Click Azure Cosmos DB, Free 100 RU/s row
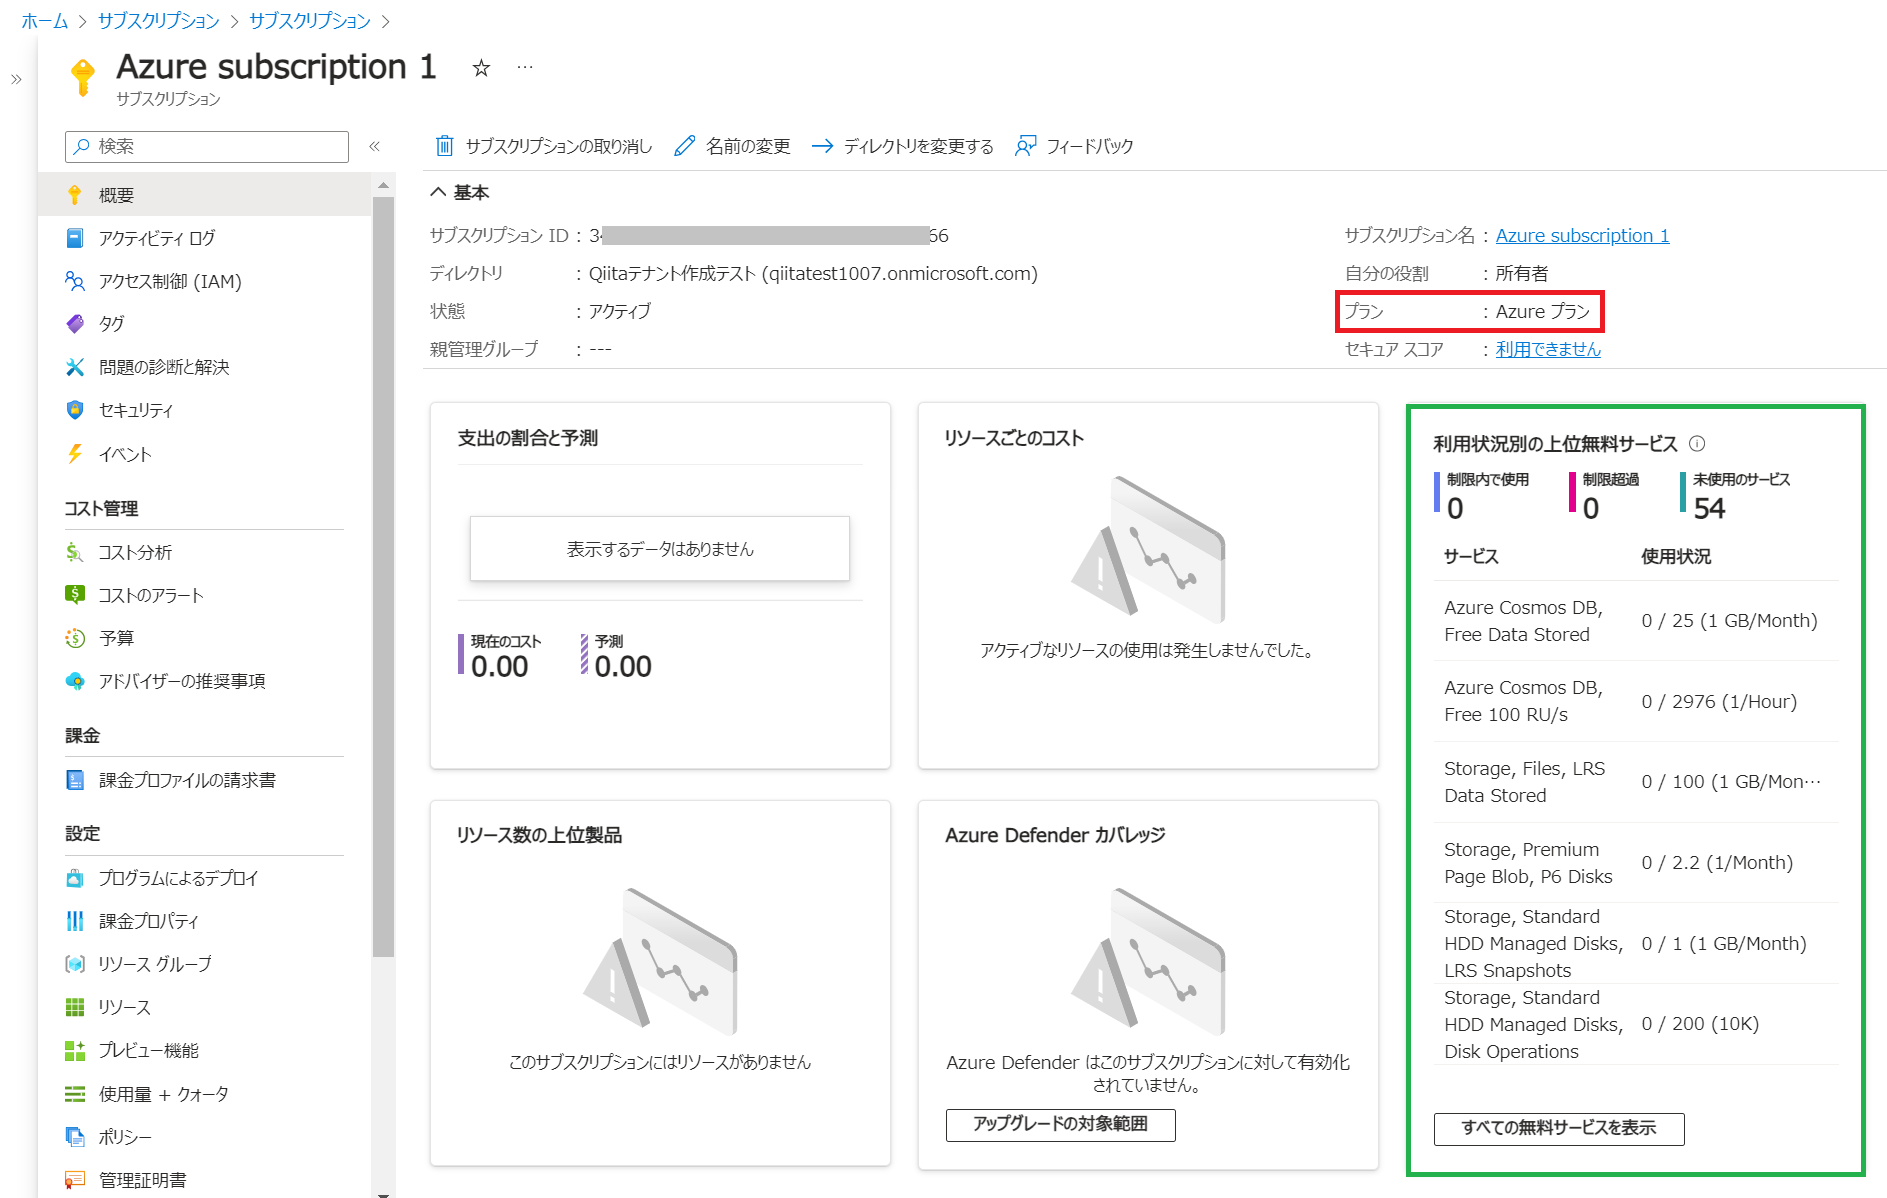The width and height of the screenshot is (1887, 1198). (1636, 701)
